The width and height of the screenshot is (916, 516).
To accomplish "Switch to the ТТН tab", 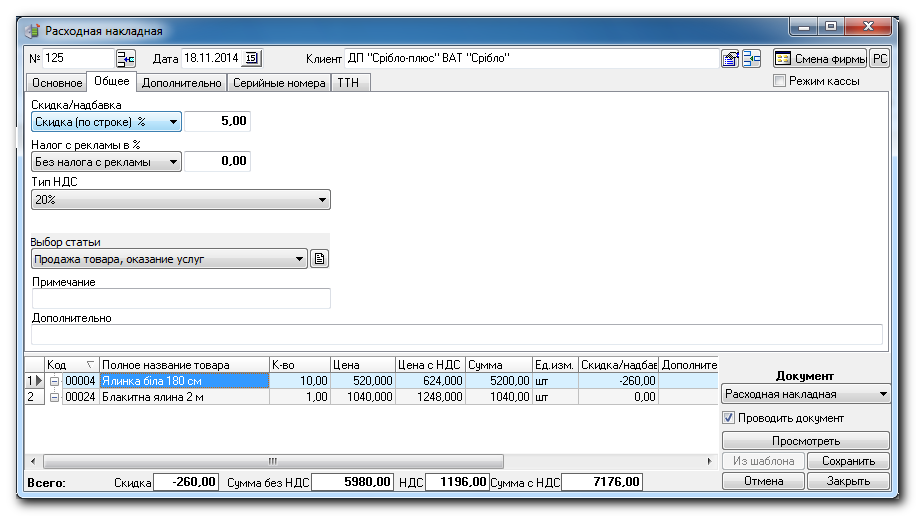I will pyautogui.click(x=351, y=83).
